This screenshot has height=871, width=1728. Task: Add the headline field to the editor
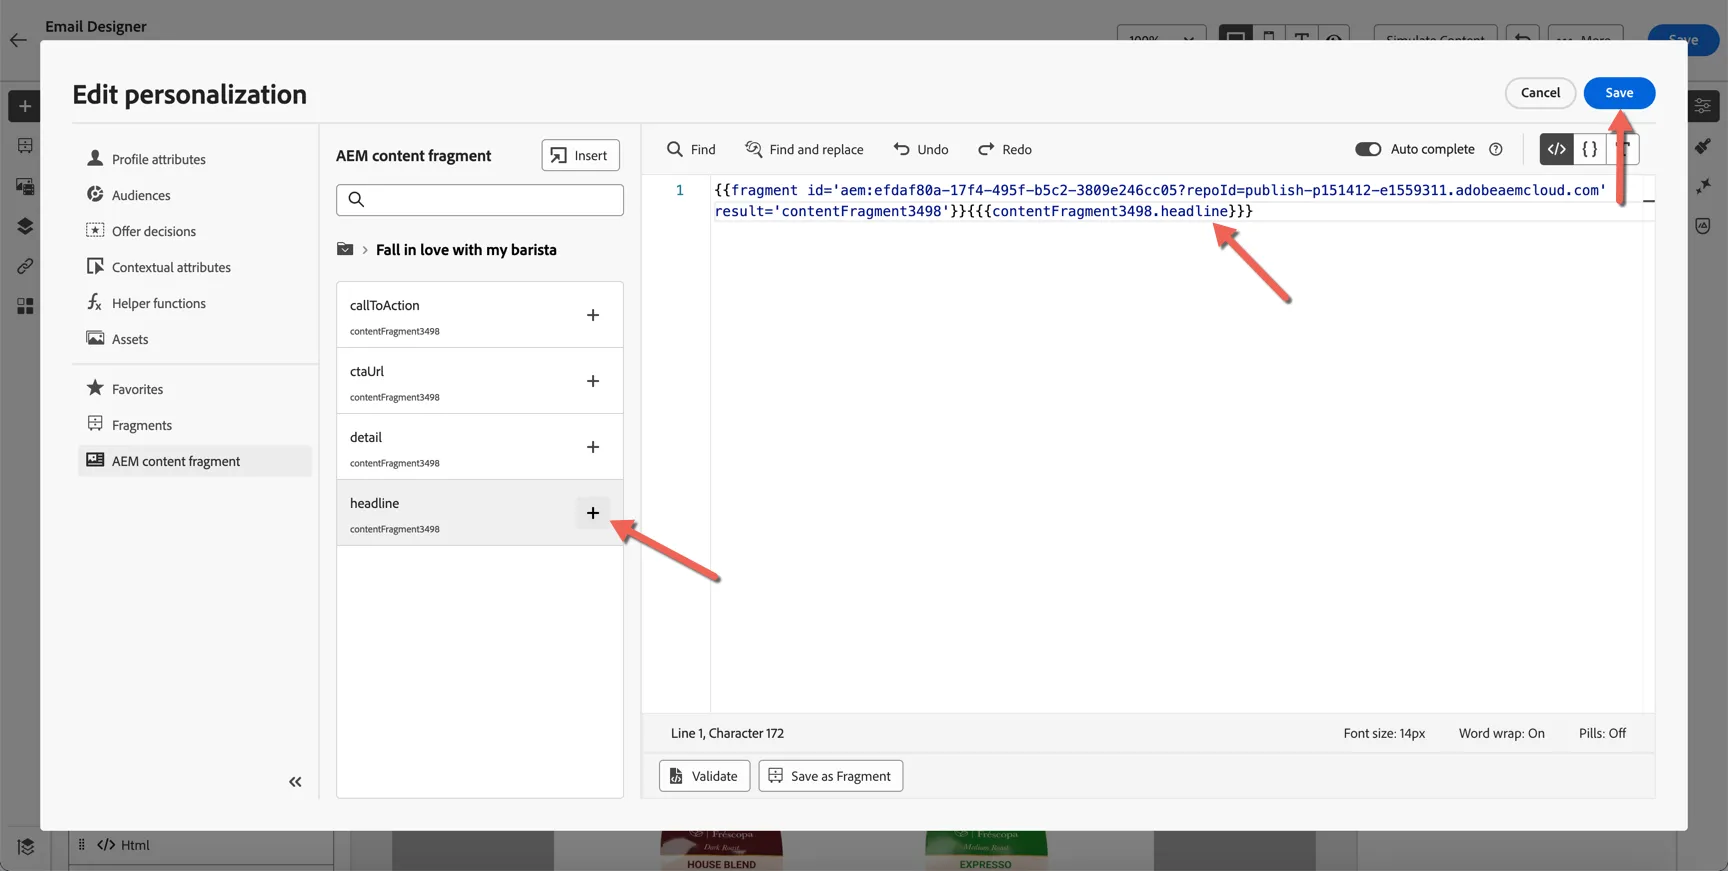(593, 513)
